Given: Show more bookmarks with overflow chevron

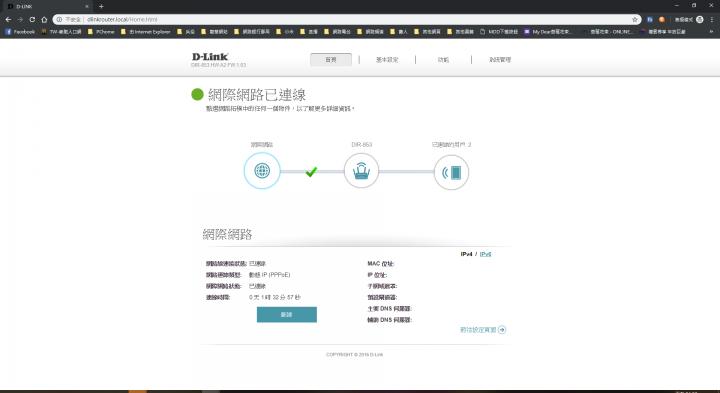Looking at the screenshot, I should click(712, 32).
